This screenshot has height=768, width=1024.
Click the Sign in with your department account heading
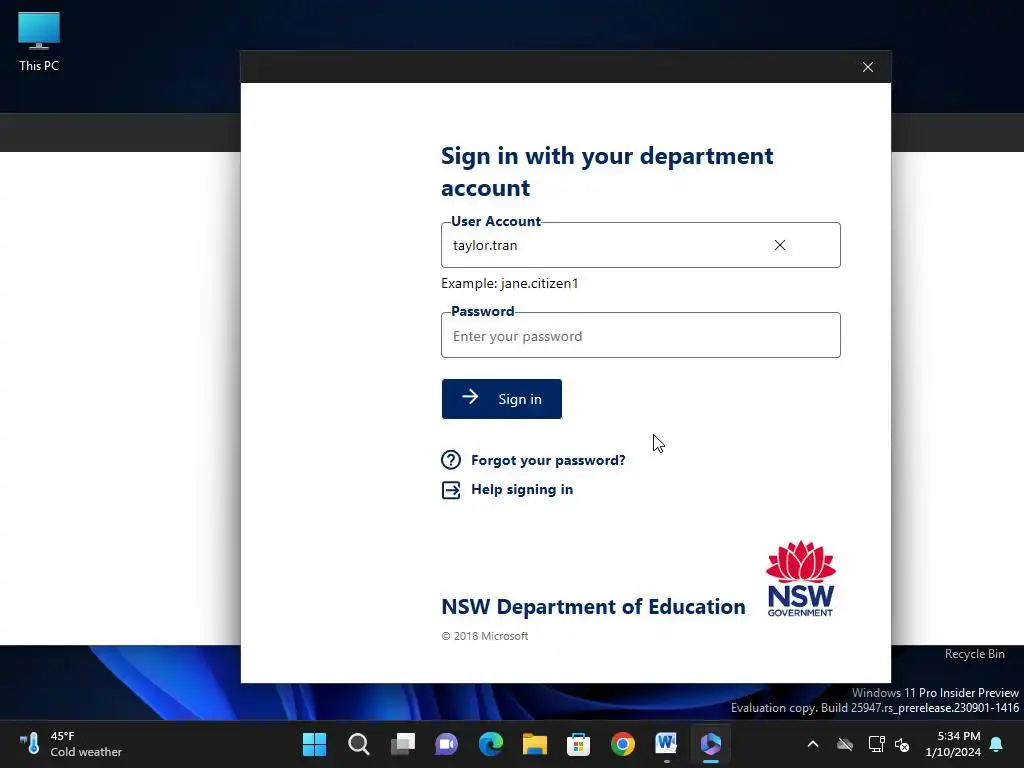(x=607, y=172)
